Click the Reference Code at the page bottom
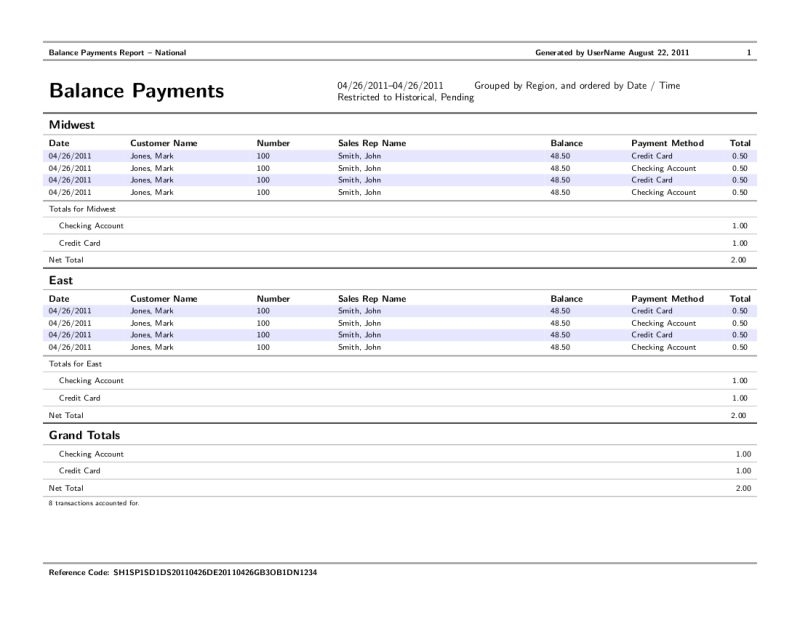This screenshot has height=618, width=800. pyautogui.click(x=180, y=573)
